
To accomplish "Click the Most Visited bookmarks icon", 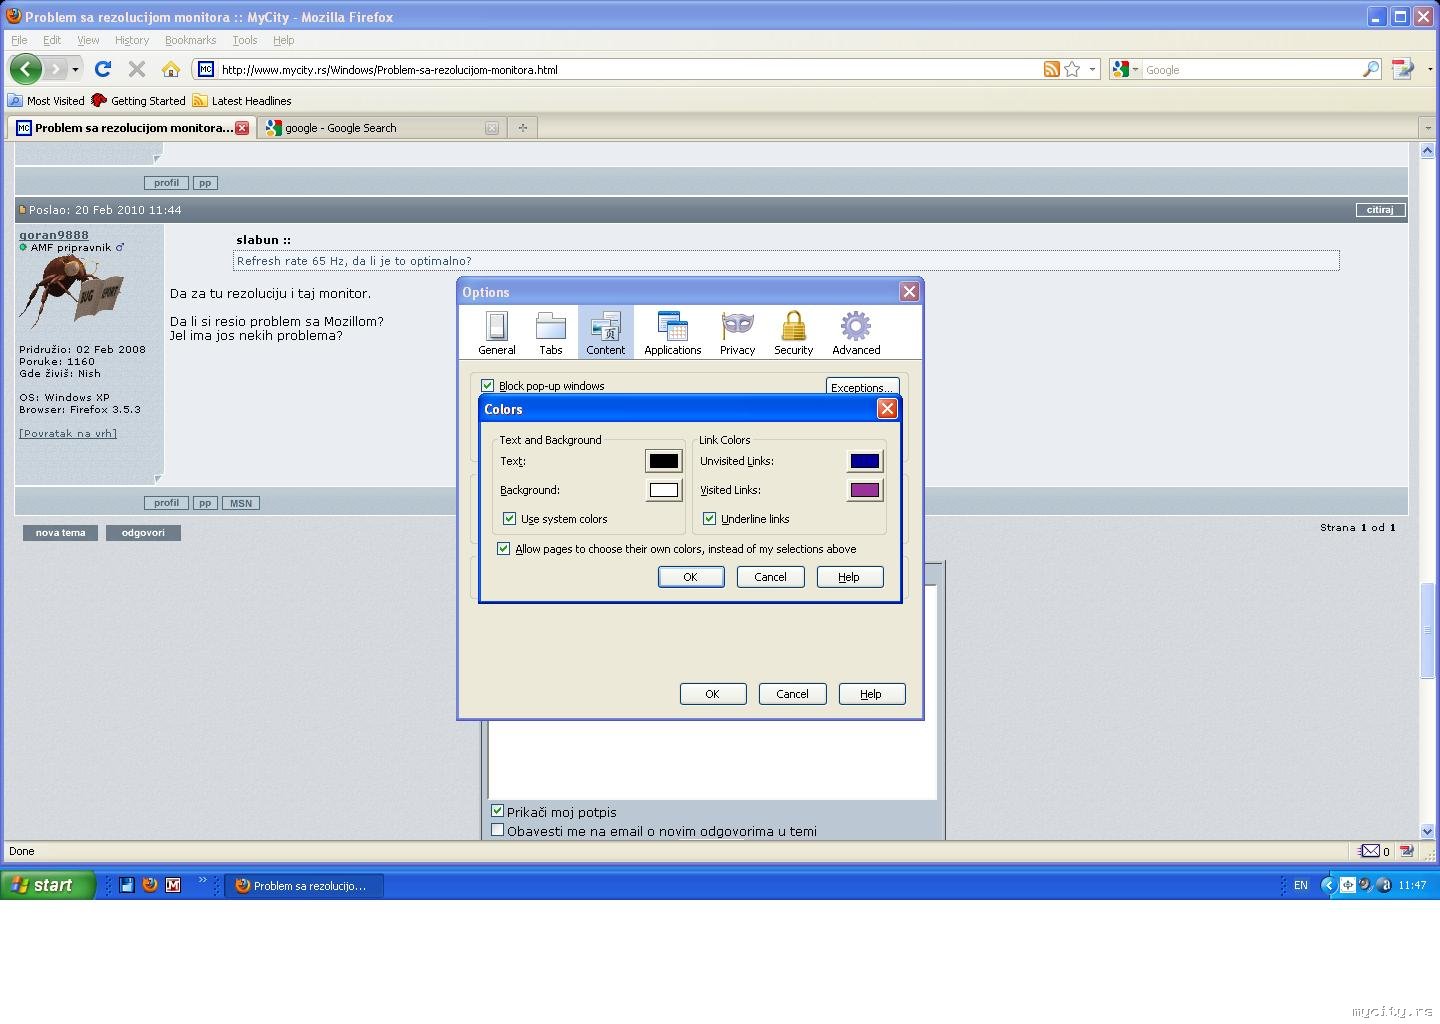I will coord(15,100).
